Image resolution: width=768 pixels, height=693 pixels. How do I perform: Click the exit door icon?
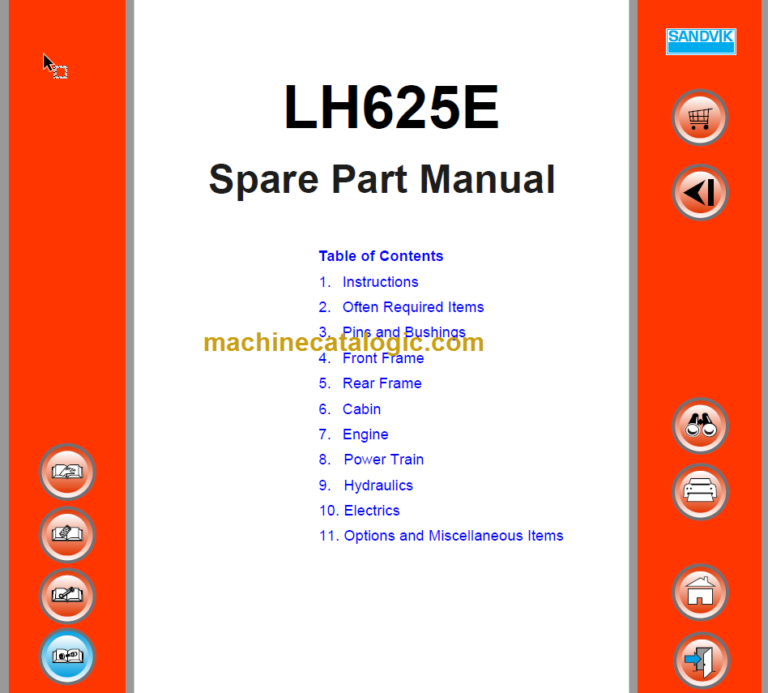tap(701, 660)
